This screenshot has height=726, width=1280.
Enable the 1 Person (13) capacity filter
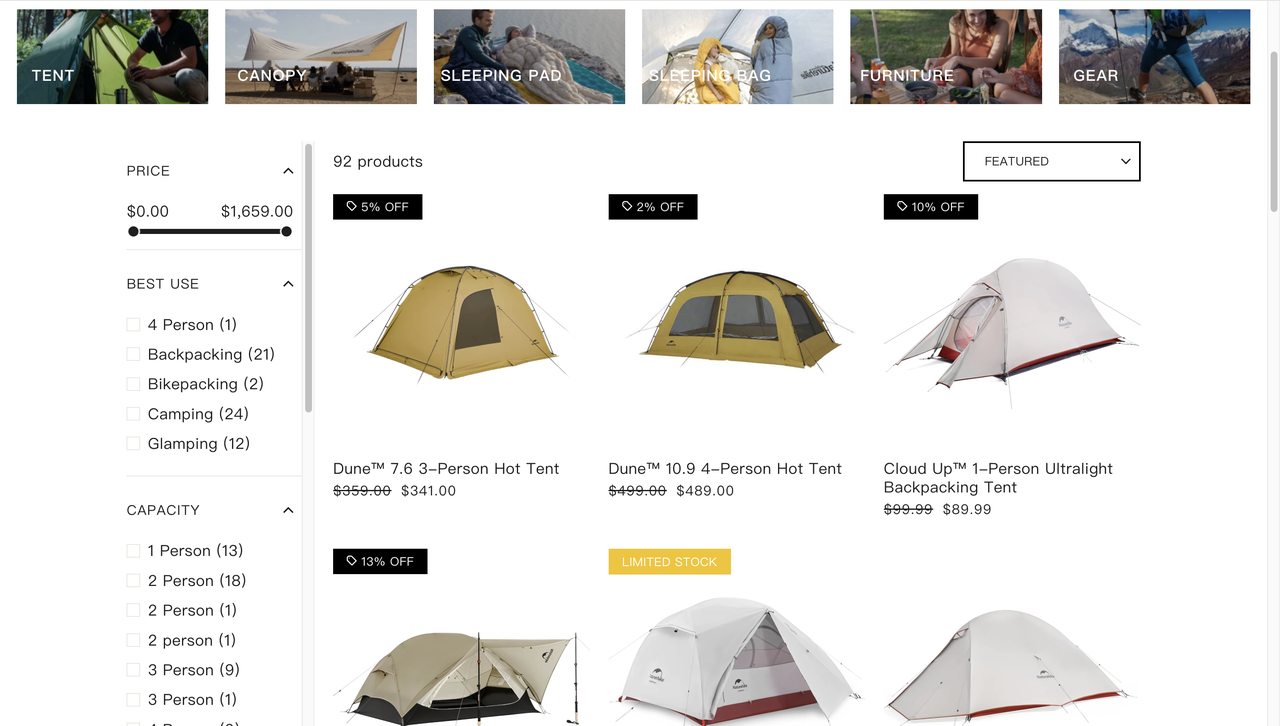[133, 550]
